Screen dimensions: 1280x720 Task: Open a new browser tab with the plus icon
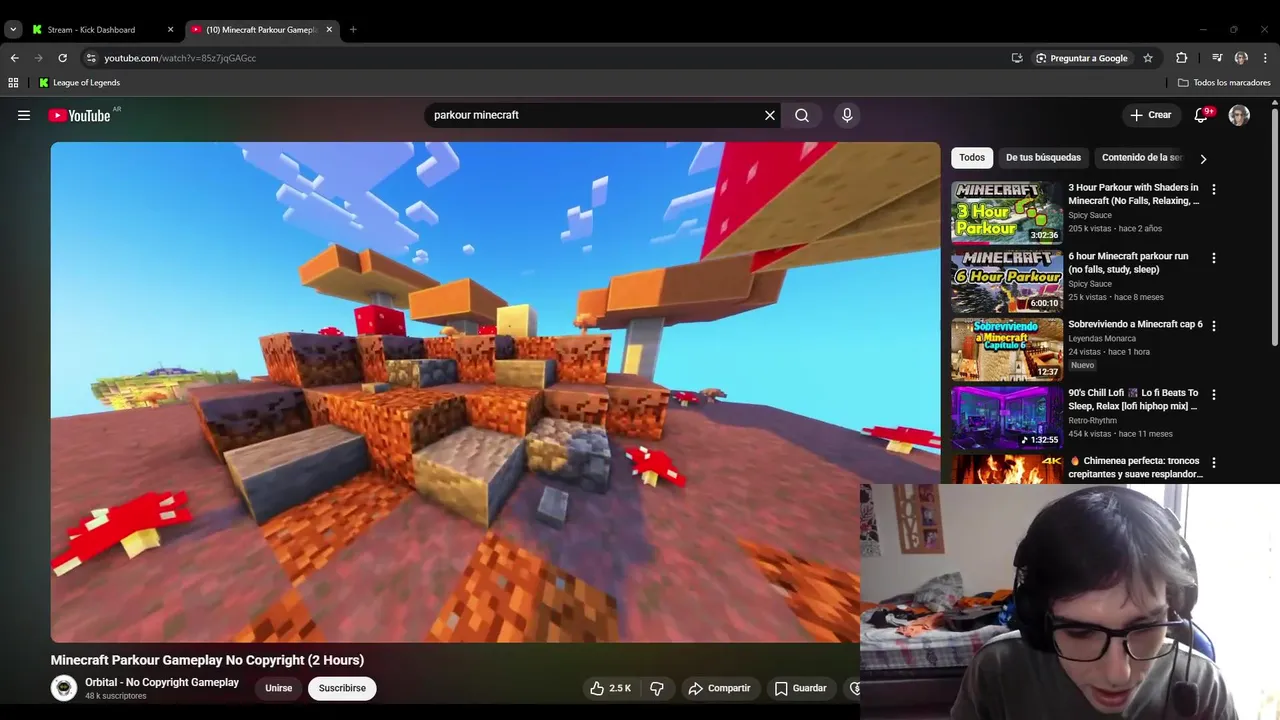click(x=353, y=30)
